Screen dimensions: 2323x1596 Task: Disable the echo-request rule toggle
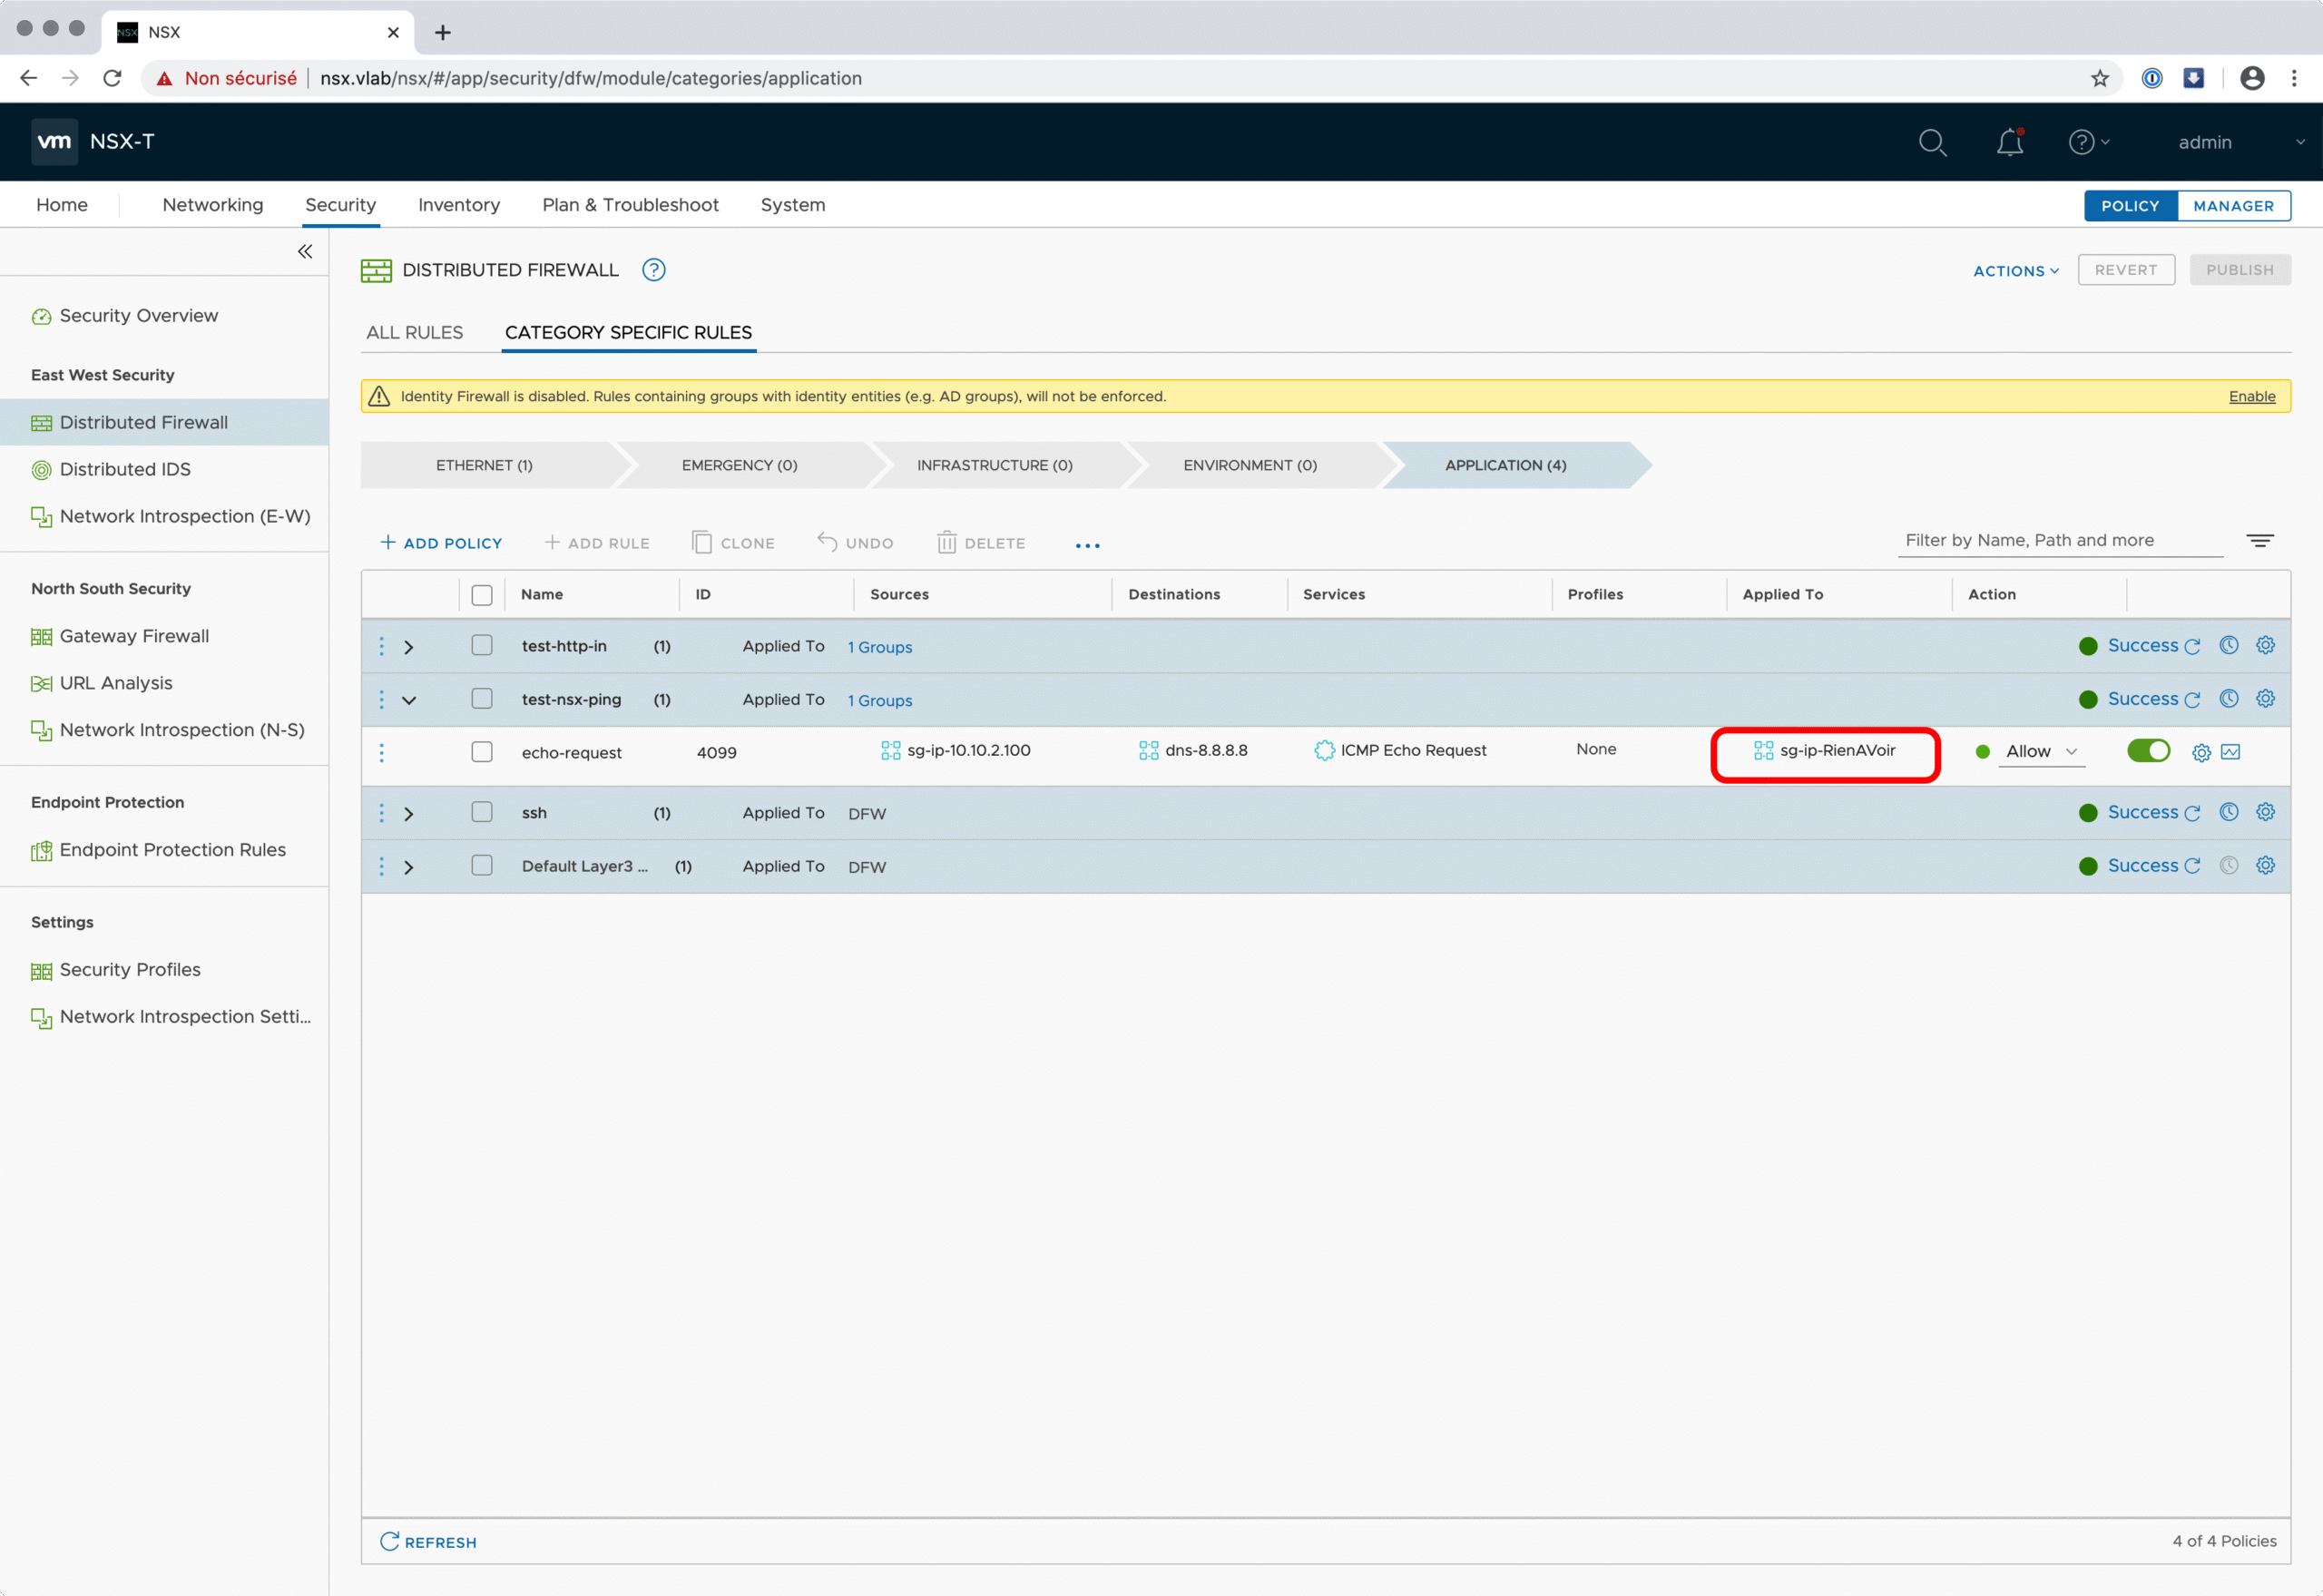coord(2147,750)
